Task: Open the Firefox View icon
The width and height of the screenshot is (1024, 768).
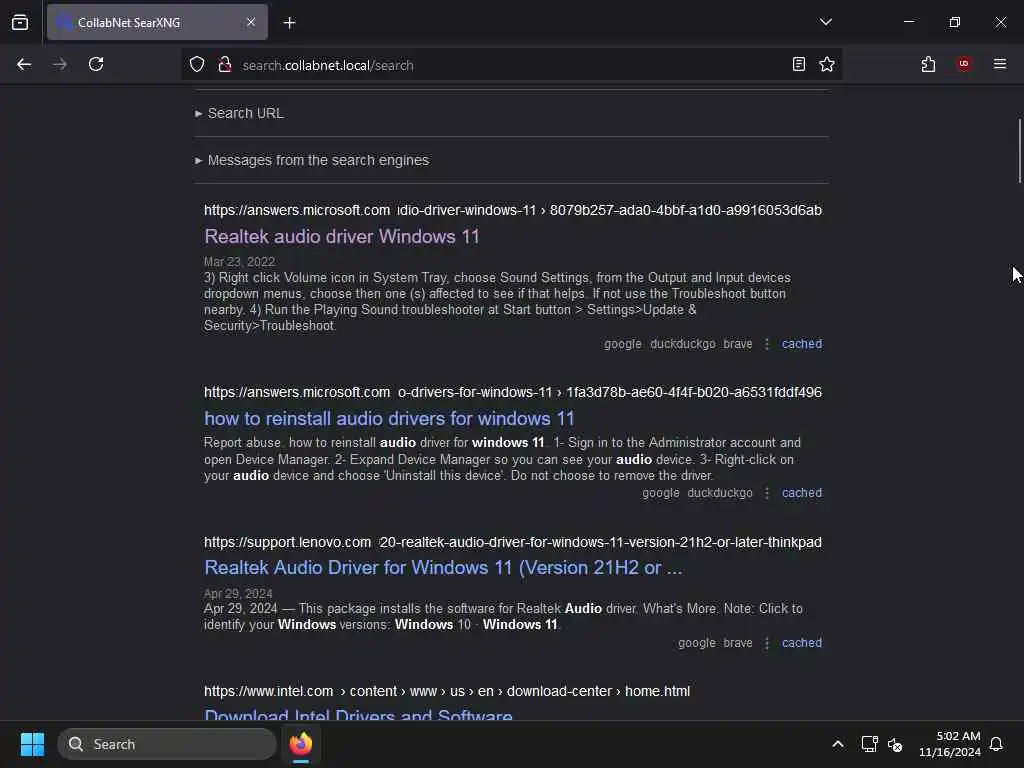Action: pos(20,22)
